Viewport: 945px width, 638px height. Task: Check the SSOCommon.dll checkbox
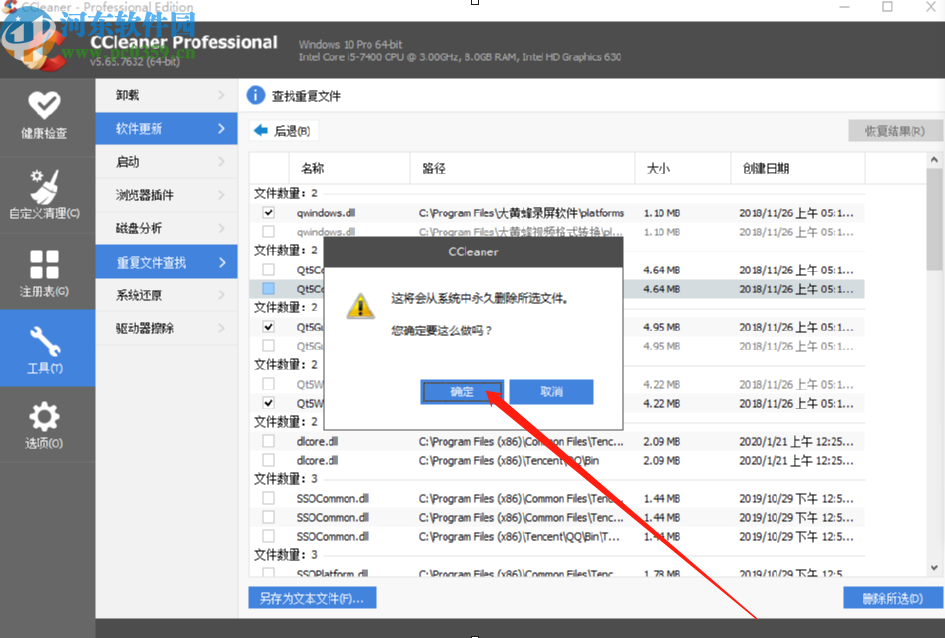point(267,498)
